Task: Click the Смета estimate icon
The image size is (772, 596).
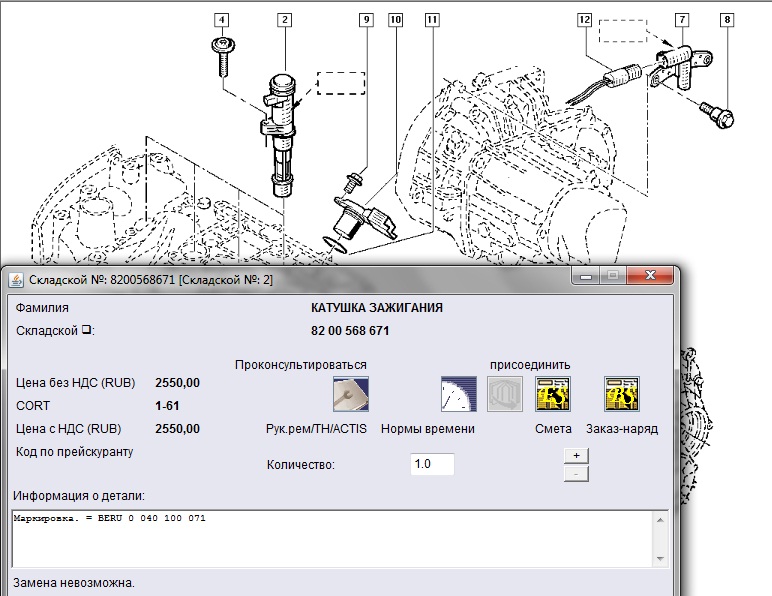Action: tap(553, 395)
